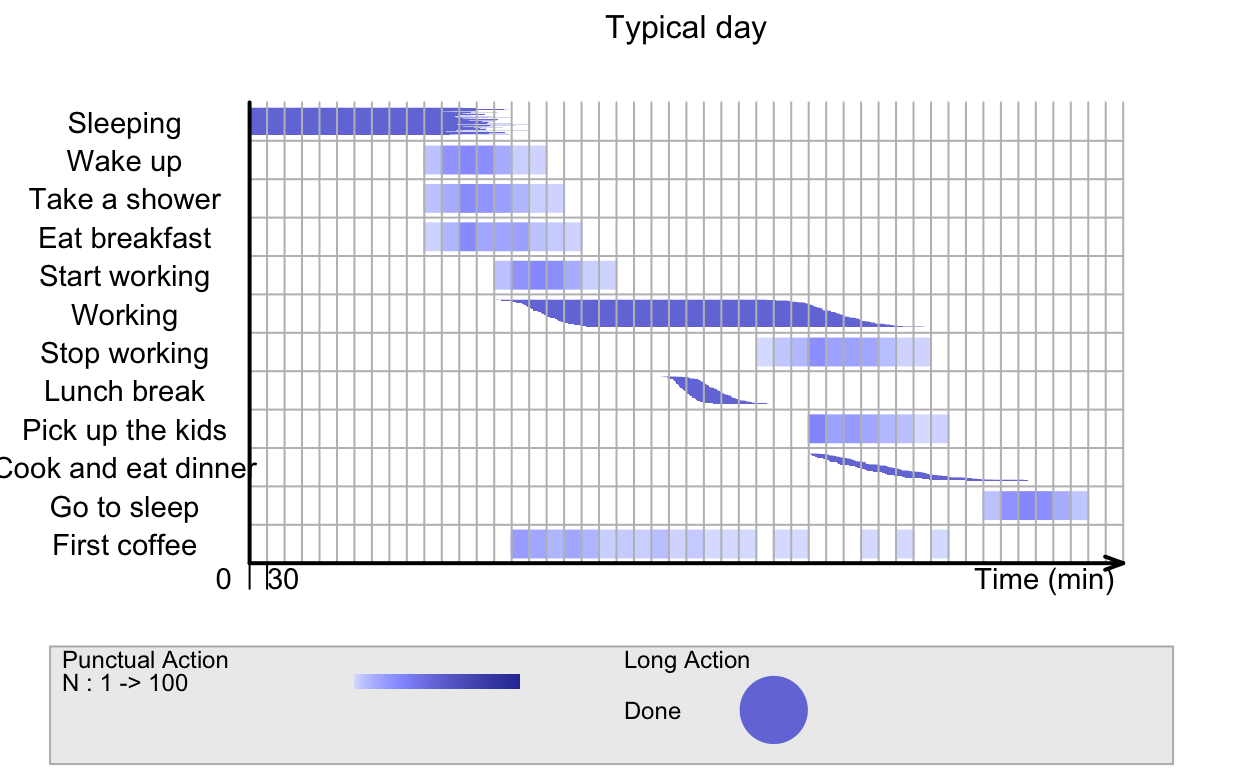Click the Pick up the kids bar
This screenshot has height=768, width=1248.
(878, 429)
